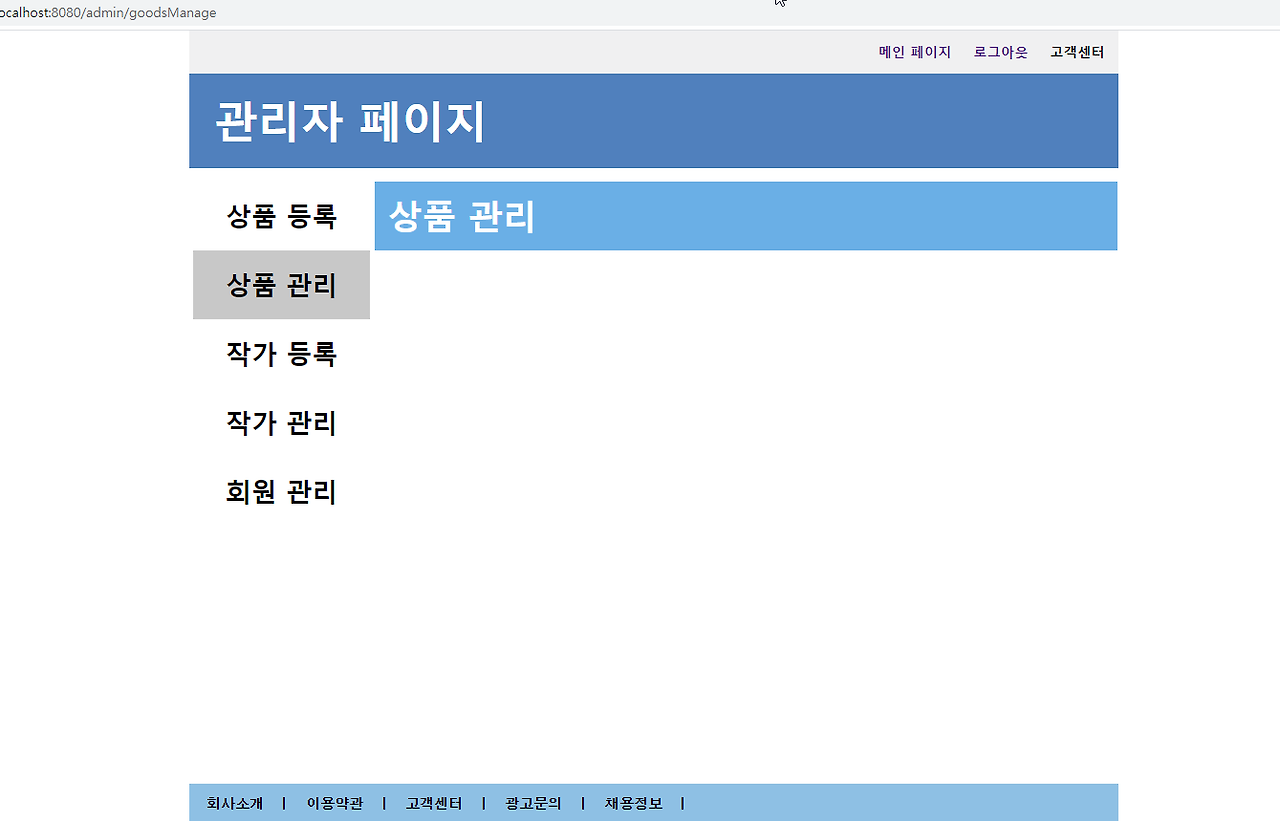Image resolution: width=1280 pixels, height=821 pixels.
Task: Click the browser address bar URL
Action: [108, 13]
